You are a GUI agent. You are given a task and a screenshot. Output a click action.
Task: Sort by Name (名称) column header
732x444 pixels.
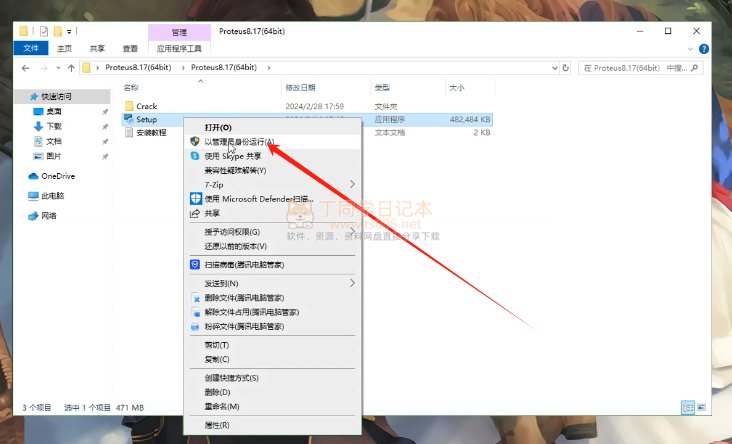(131, 88)
